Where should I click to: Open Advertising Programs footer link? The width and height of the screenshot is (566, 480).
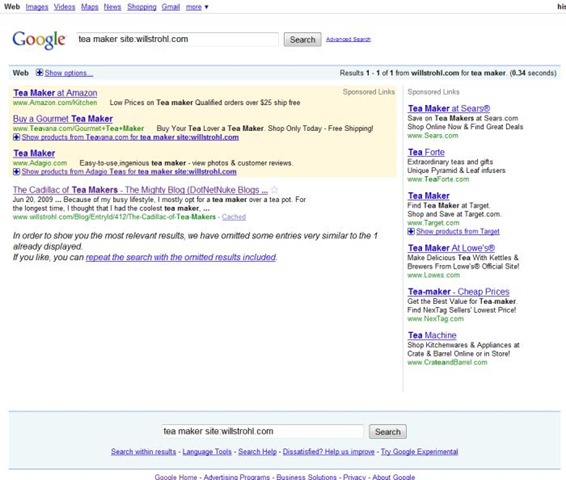237,477
